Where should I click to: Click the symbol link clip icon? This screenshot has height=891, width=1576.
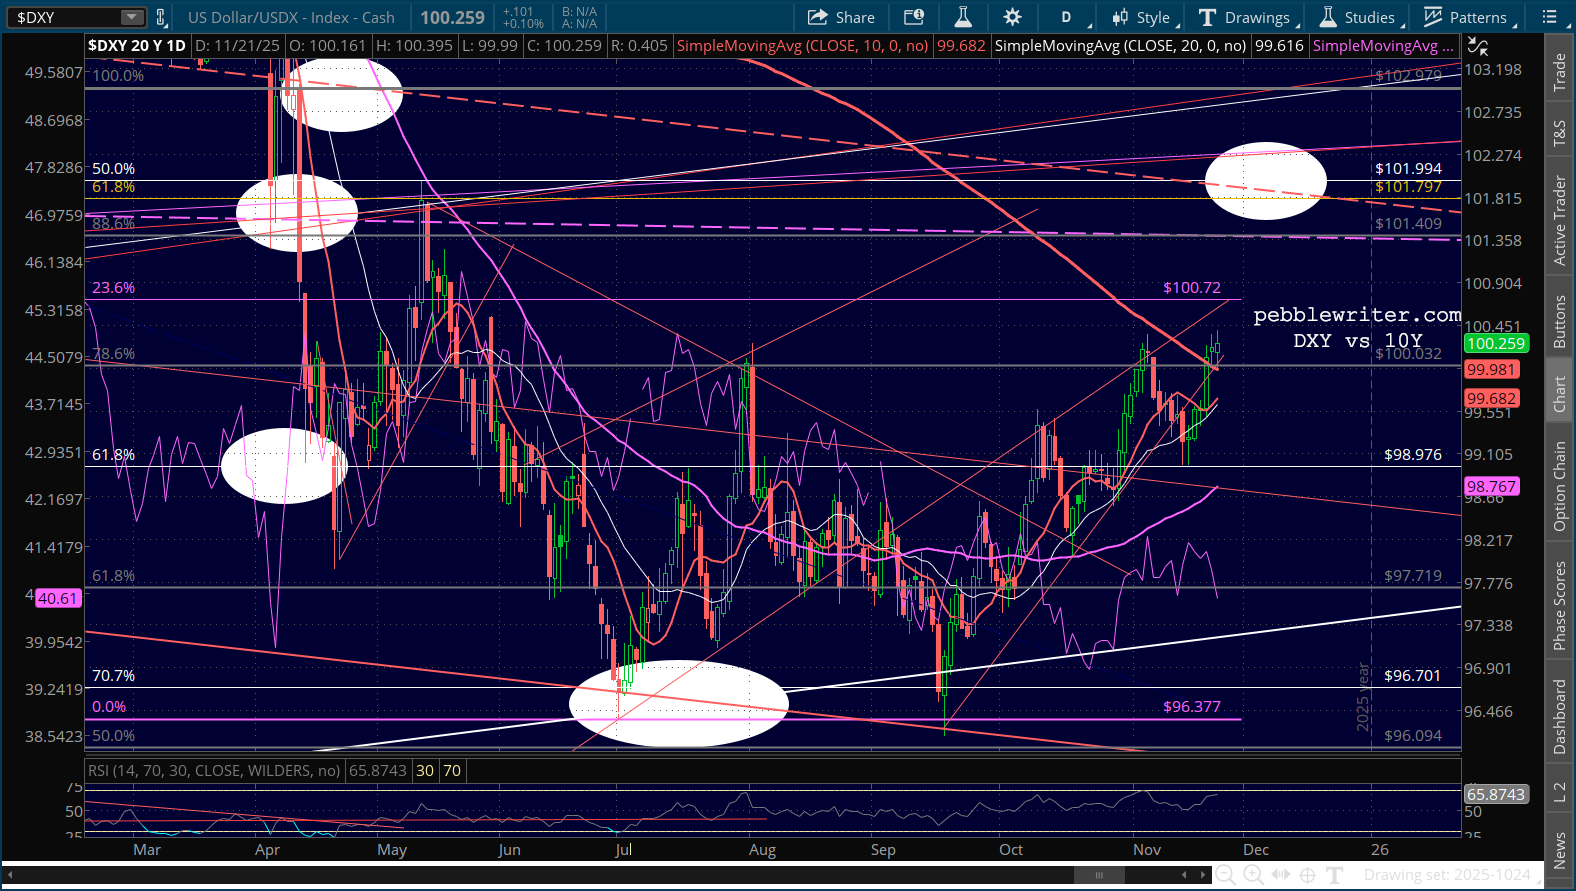tap(161, 17)
